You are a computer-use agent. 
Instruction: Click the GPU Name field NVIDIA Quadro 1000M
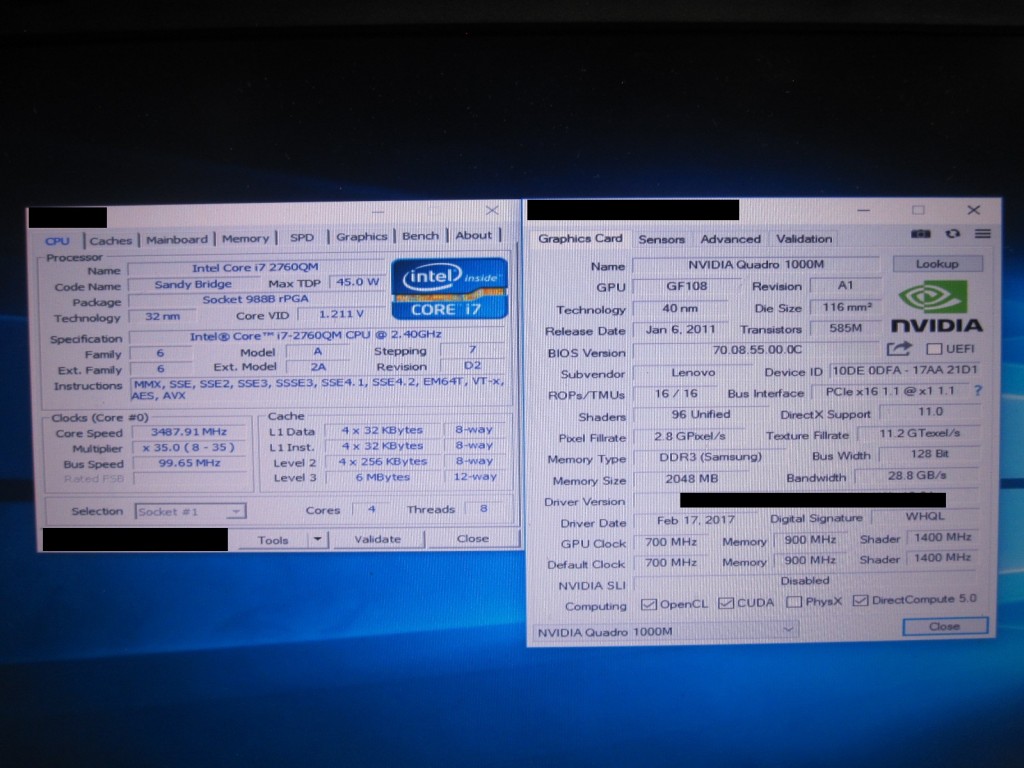[756, 264]
